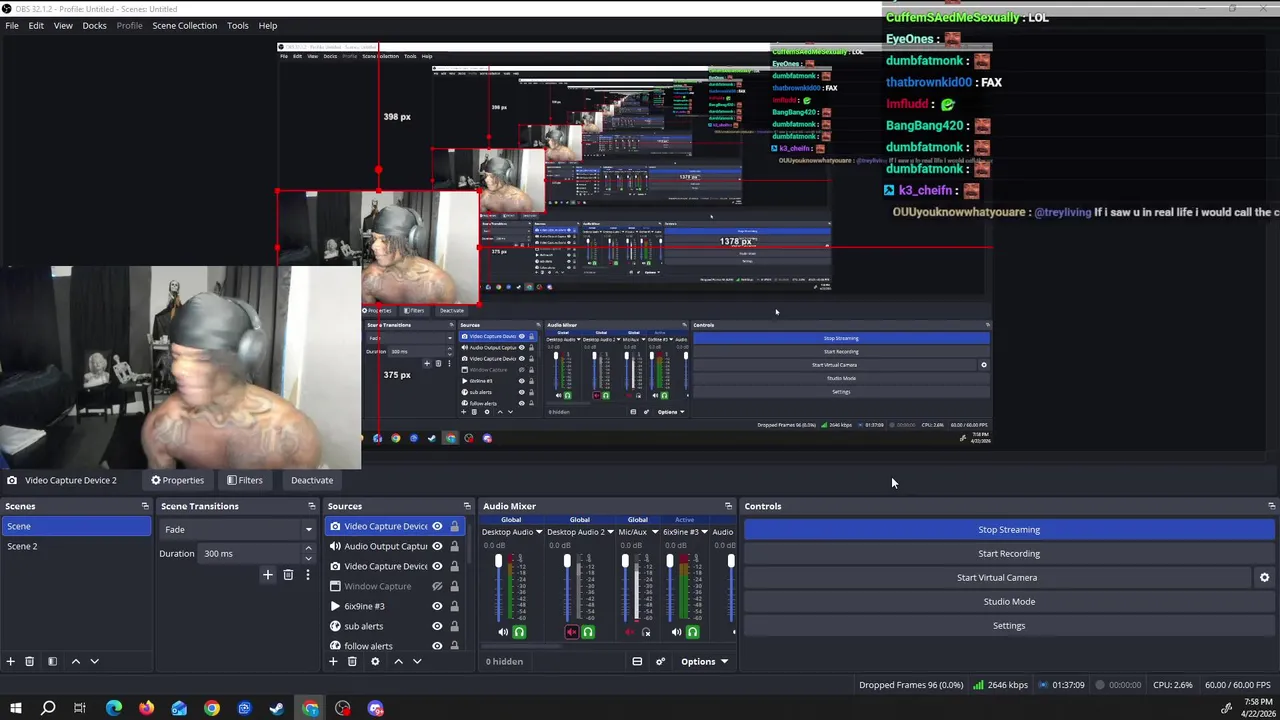Delete the configurable transition
Screen dimensions: 1280x720
point(288,575)
